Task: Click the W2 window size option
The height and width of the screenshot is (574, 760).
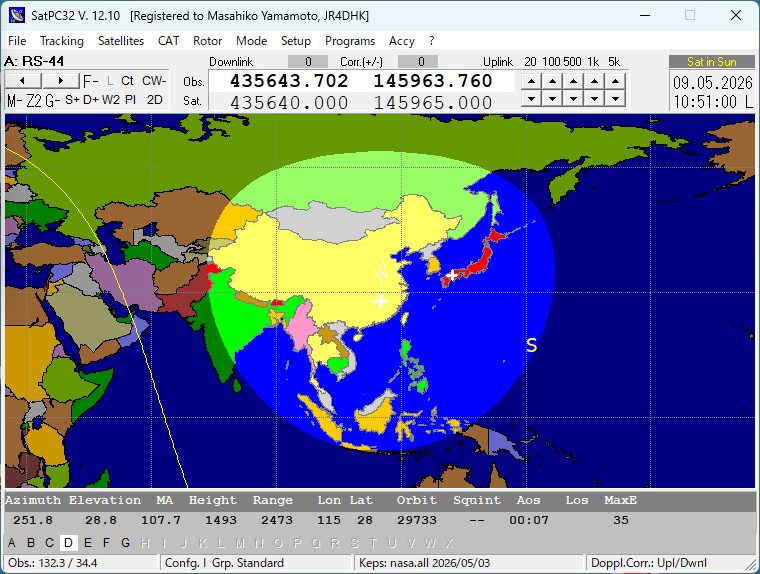Action: pyautogui.click(x=111, y=100)
